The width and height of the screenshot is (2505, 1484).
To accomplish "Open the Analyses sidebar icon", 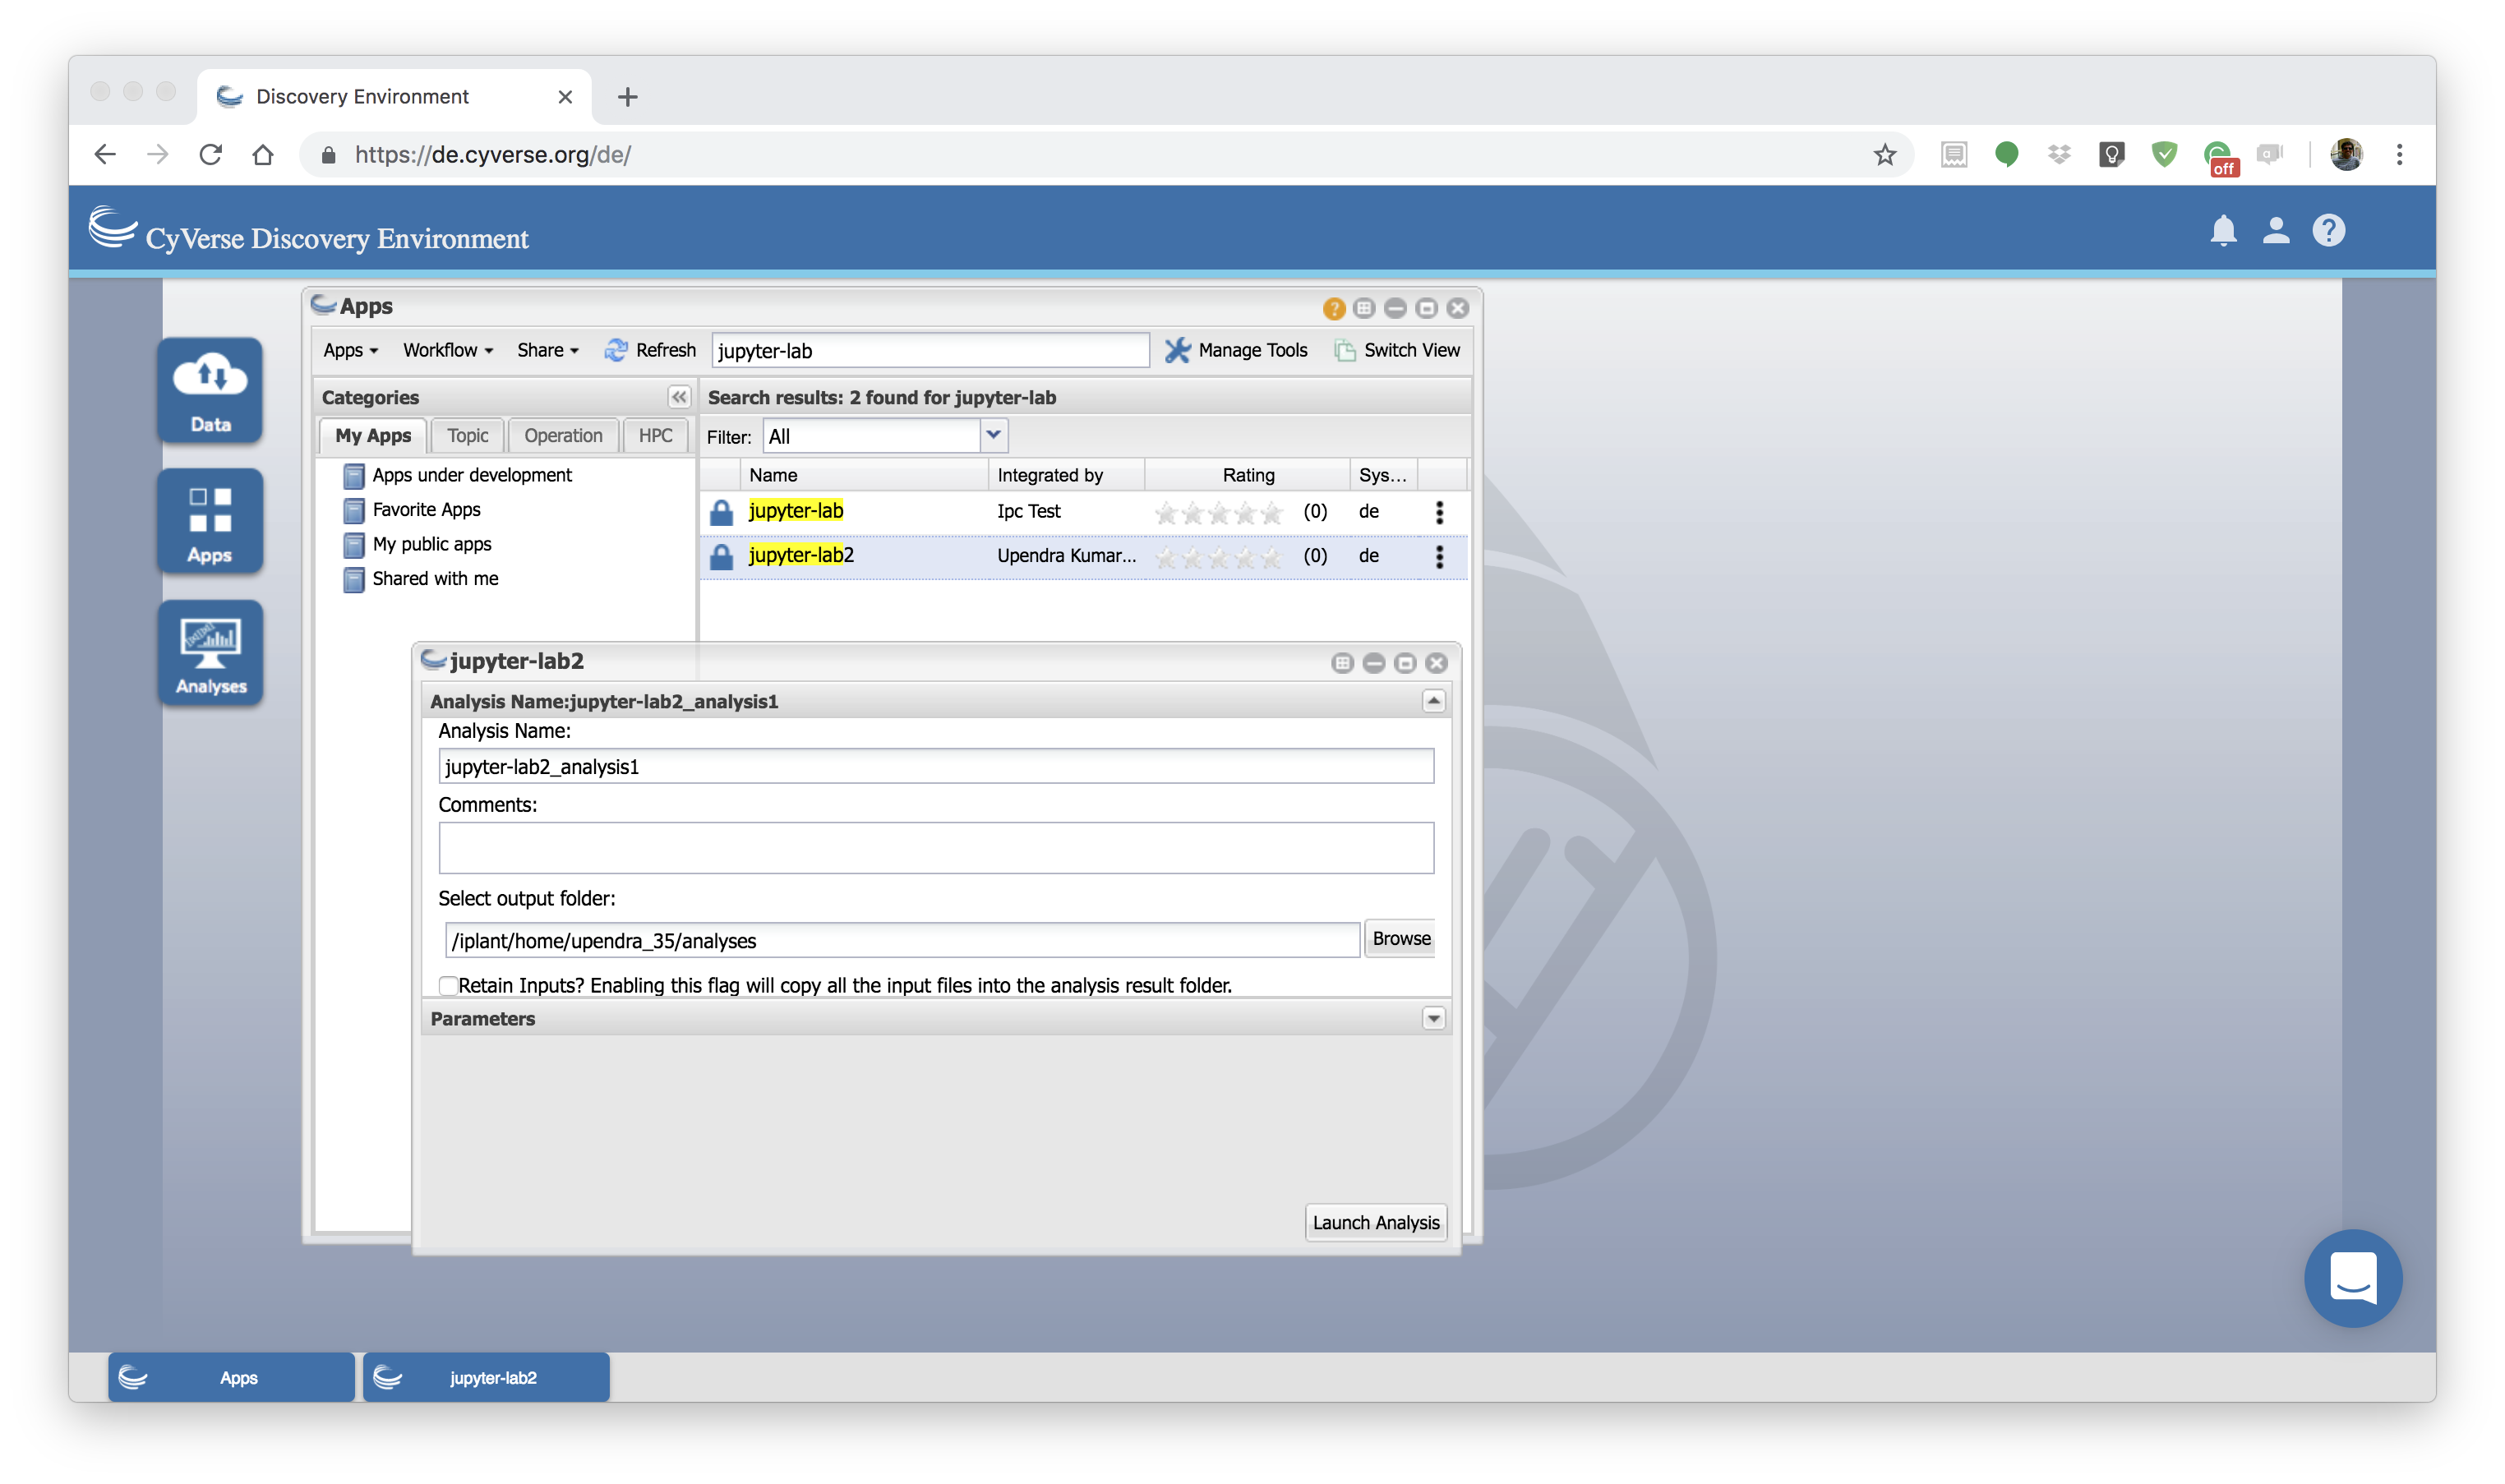I will click(210, 652).
